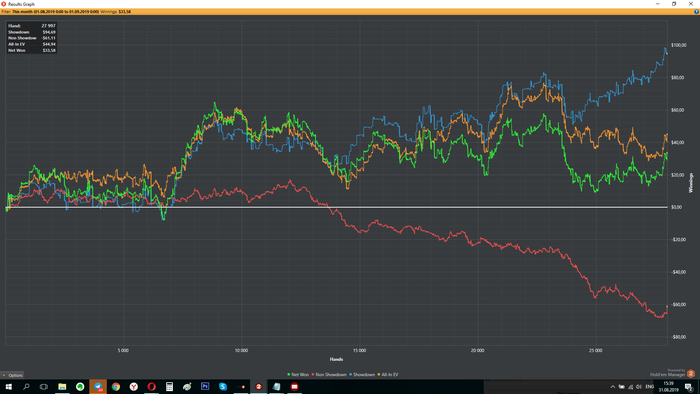This screenshot has height=394, width=700.
Task: Launch Google Chrome from taskbar
Action: pyautogui.click(x=116, y=387)
